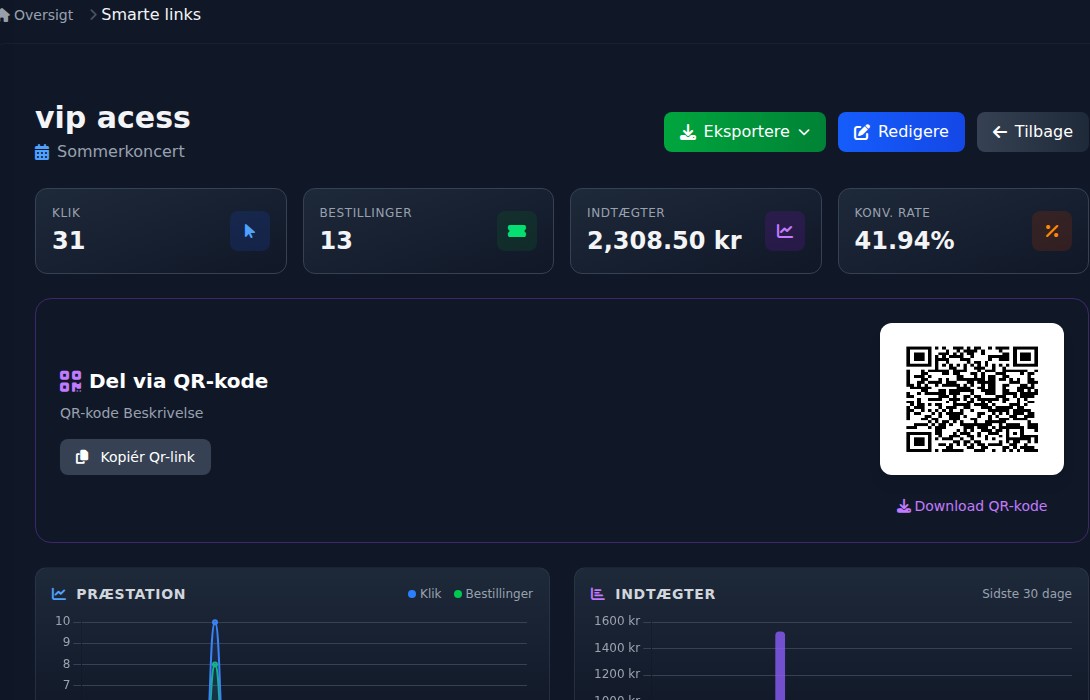Click the ticket icon in Bestillinger card
Screen dimensions: 1090x700
point(517,231)
